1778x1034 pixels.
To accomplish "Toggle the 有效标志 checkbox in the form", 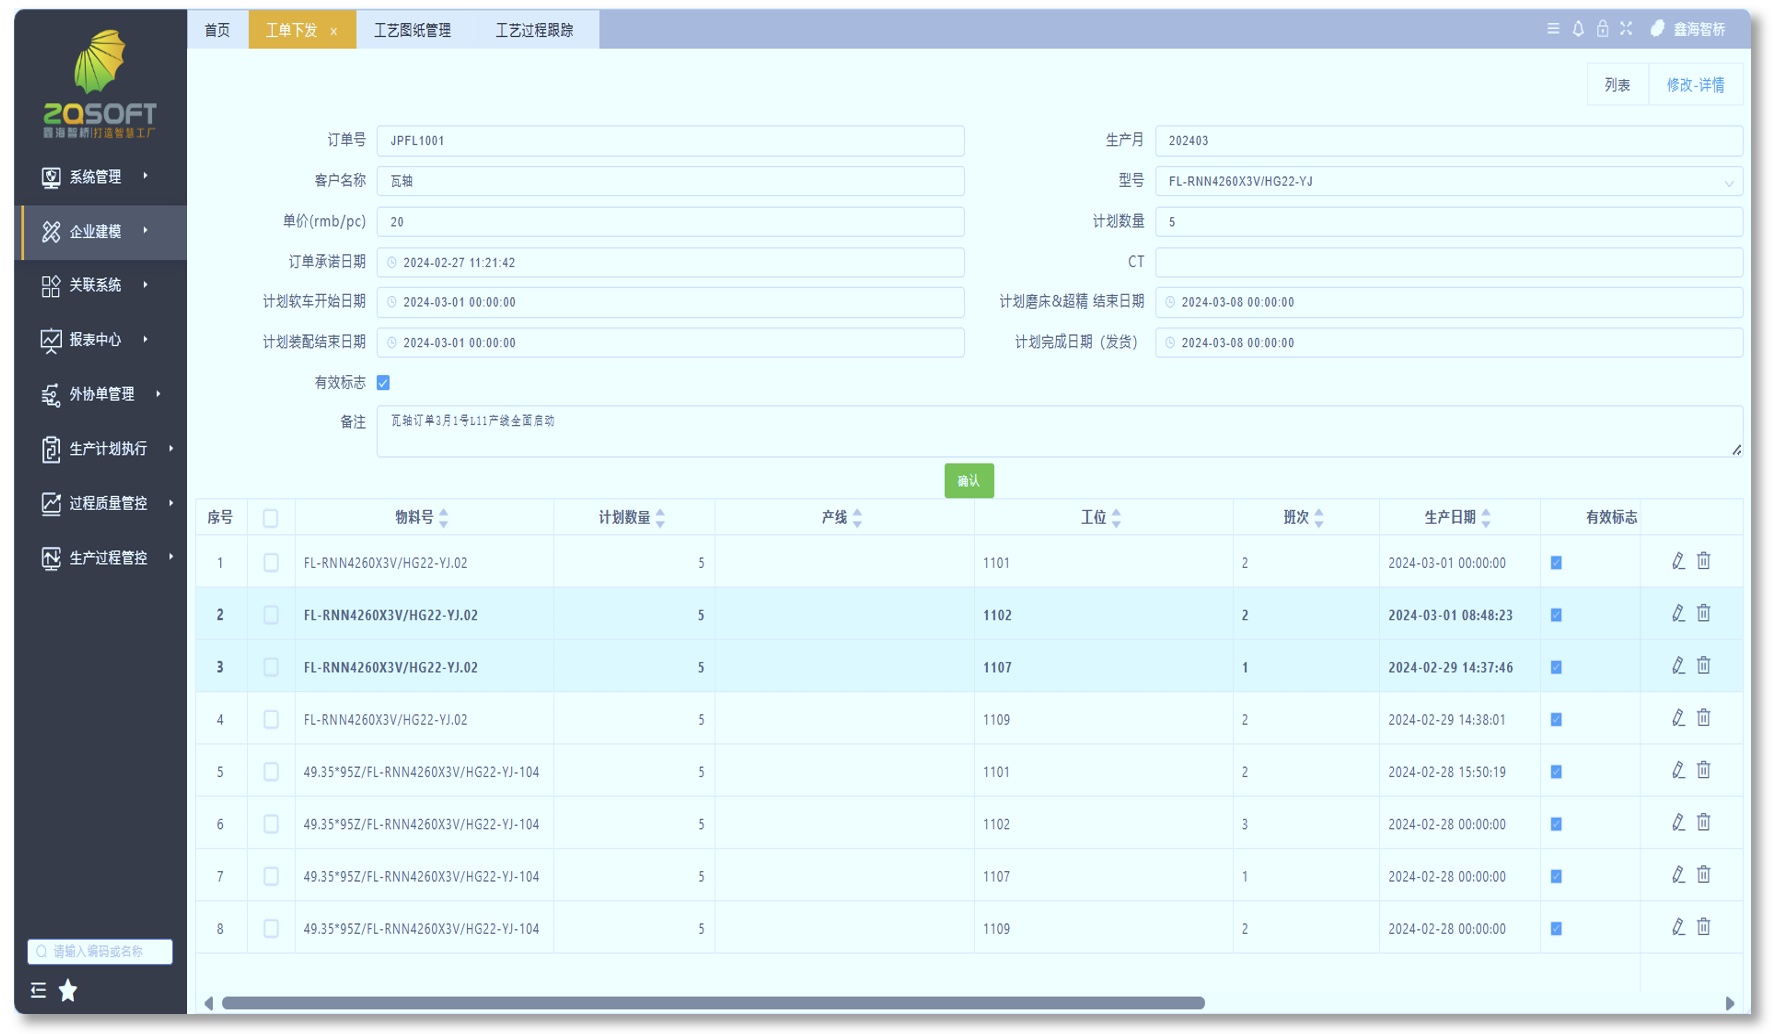I will 383,383.
